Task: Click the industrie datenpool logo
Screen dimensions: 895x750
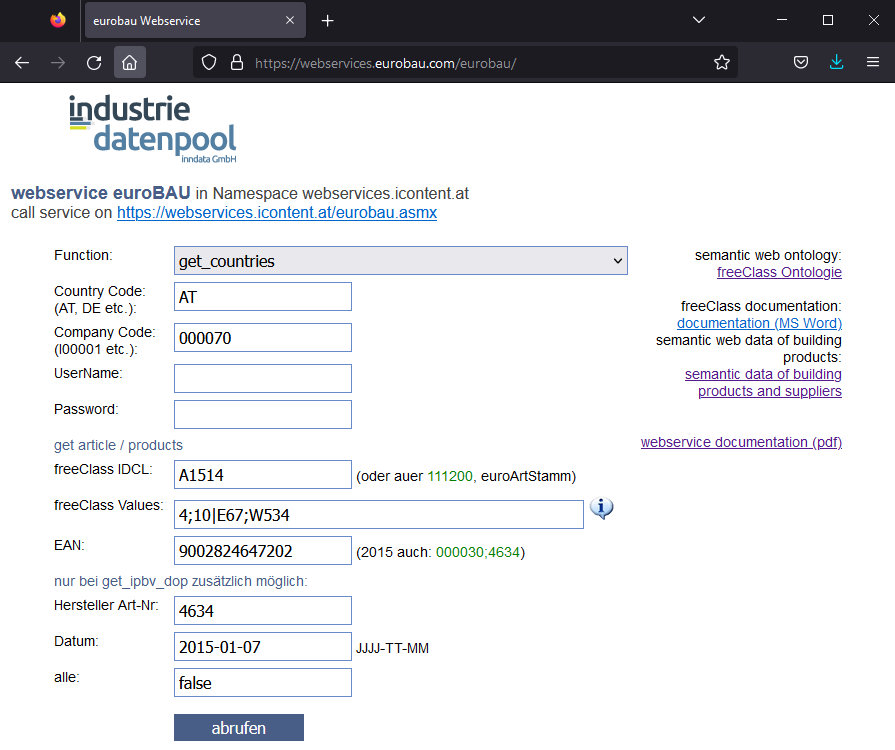Action: pyautogui.click(x=152, y=129)
